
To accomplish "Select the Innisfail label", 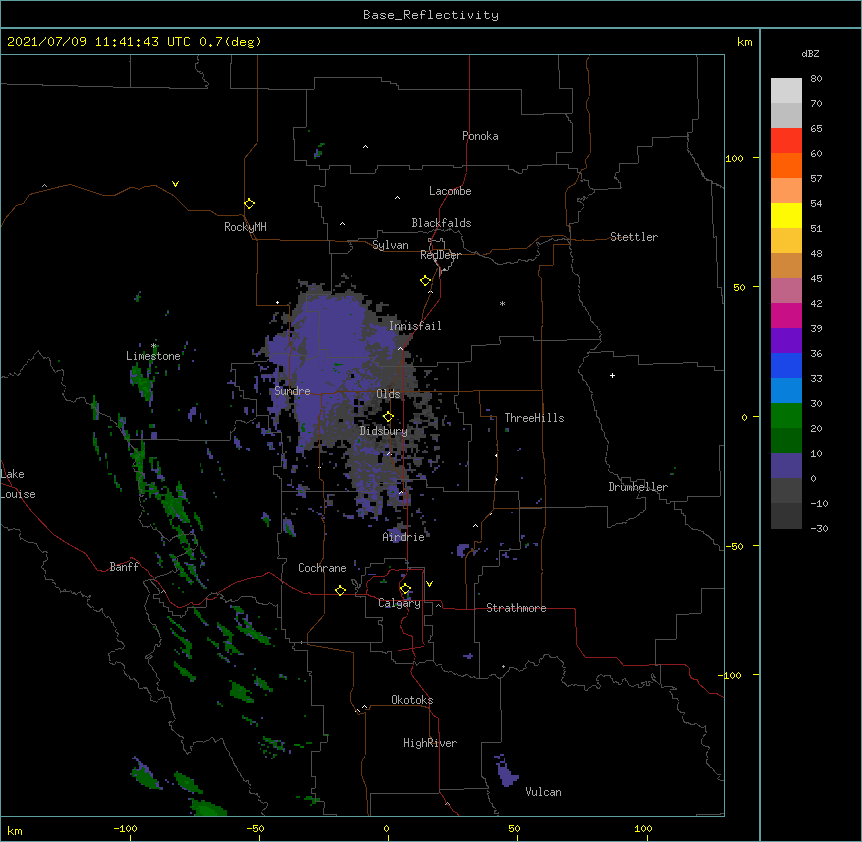I will click(x=415, y=326).
